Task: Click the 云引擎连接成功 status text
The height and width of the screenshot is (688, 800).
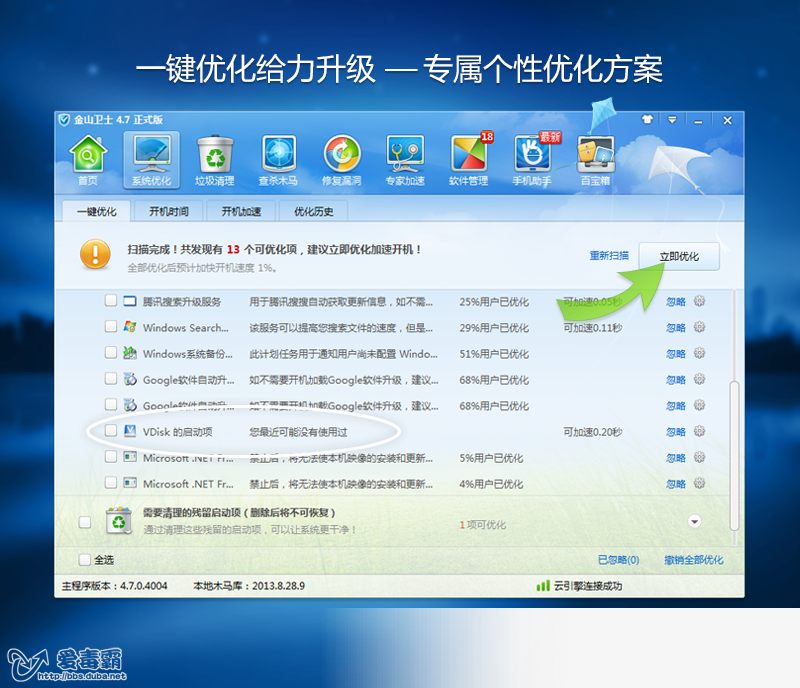Action: pos(588,586)
